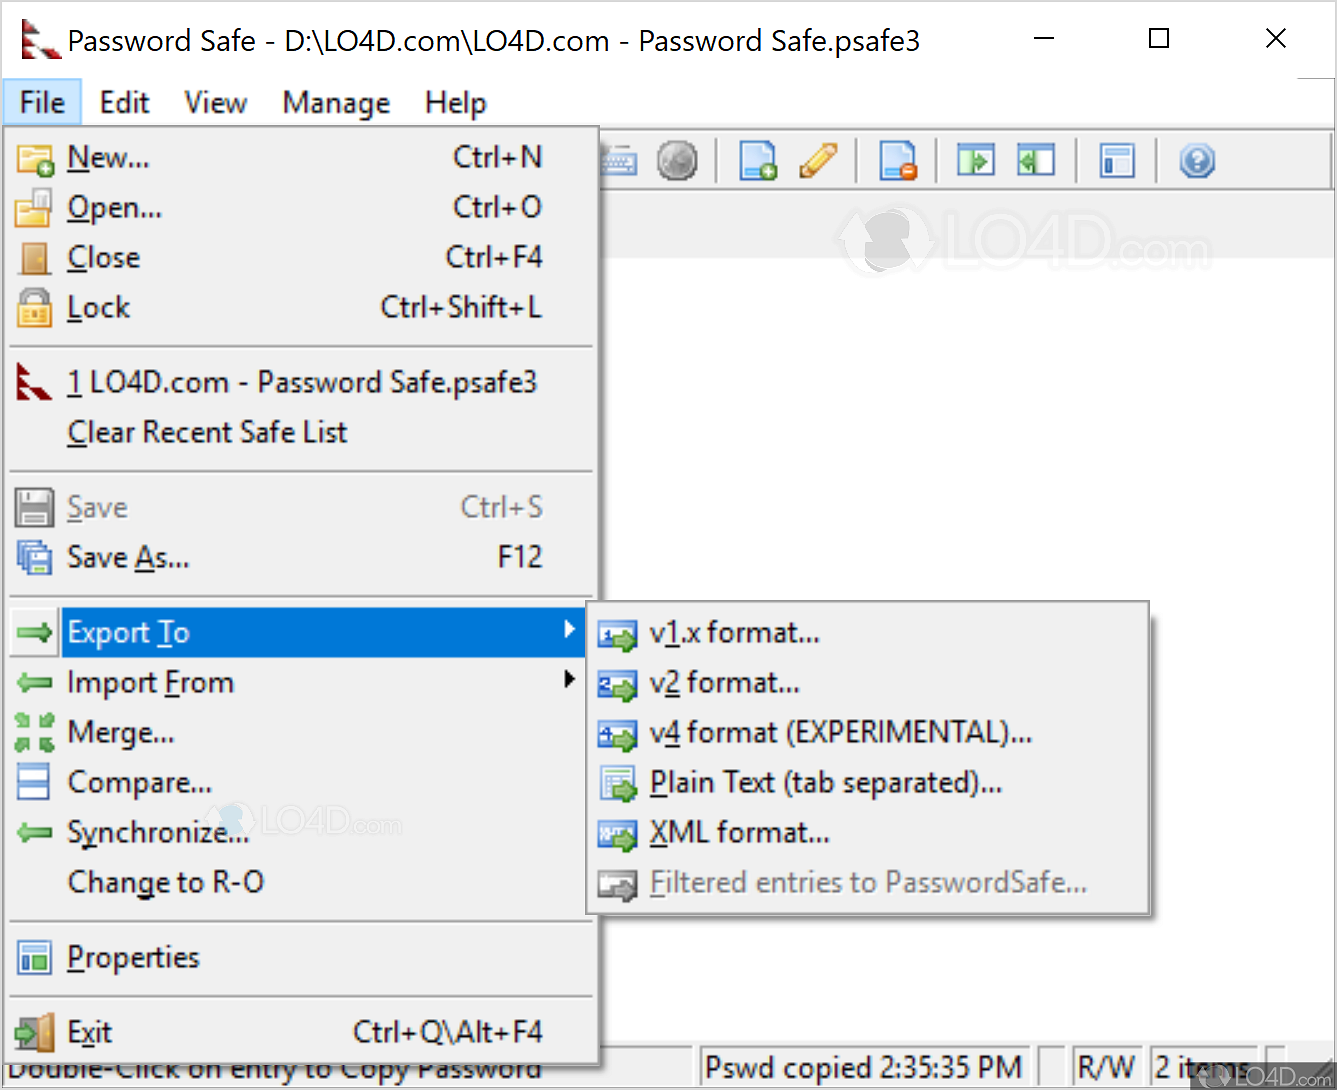
Task: Expand the Import From submenu
Action: 150,682
